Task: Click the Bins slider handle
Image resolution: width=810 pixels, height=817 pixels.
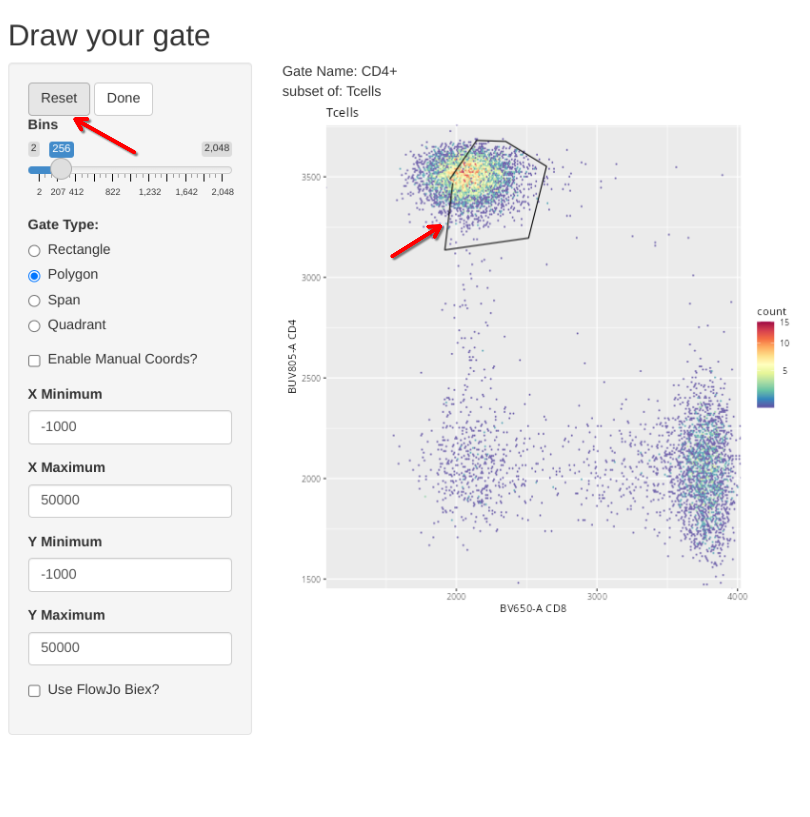Action: (x=61, y=169)
